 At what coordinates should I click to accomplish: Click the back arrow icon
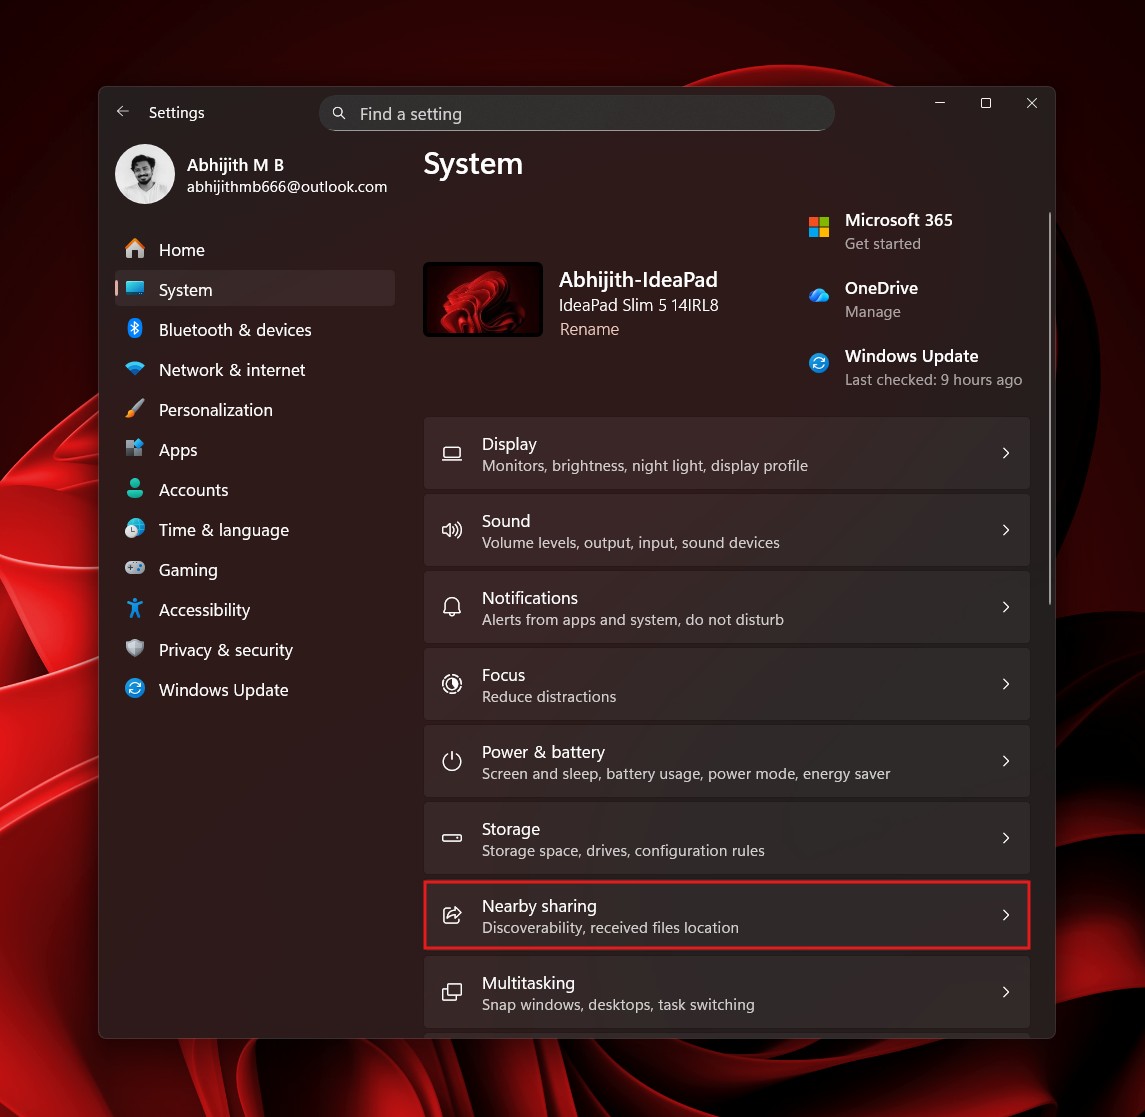click(x=122, y=112)
